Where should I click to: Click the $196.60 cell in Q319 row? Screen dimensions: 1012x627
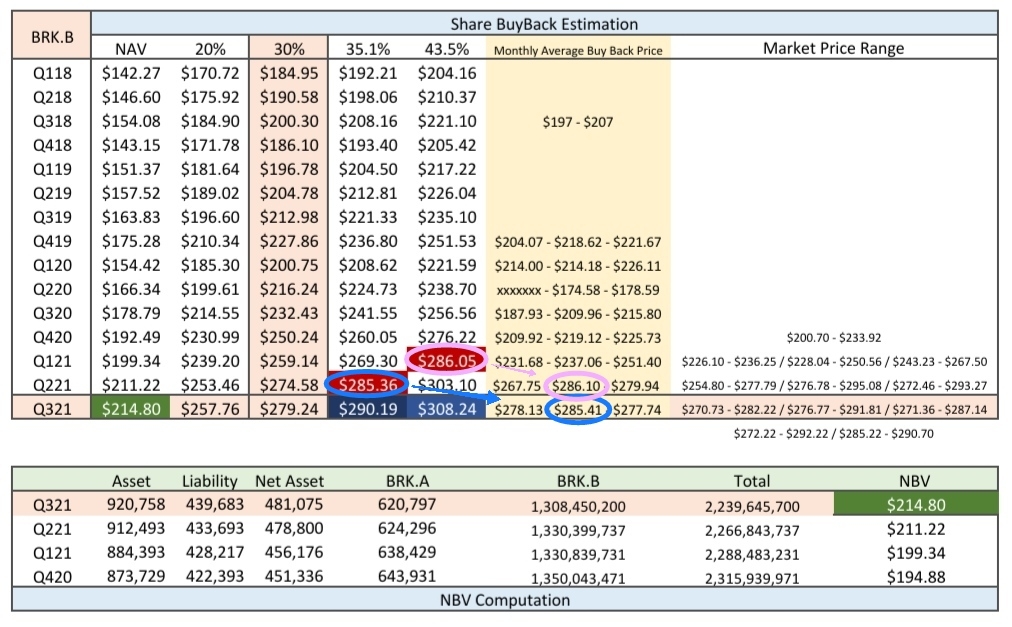pos(210,217)
